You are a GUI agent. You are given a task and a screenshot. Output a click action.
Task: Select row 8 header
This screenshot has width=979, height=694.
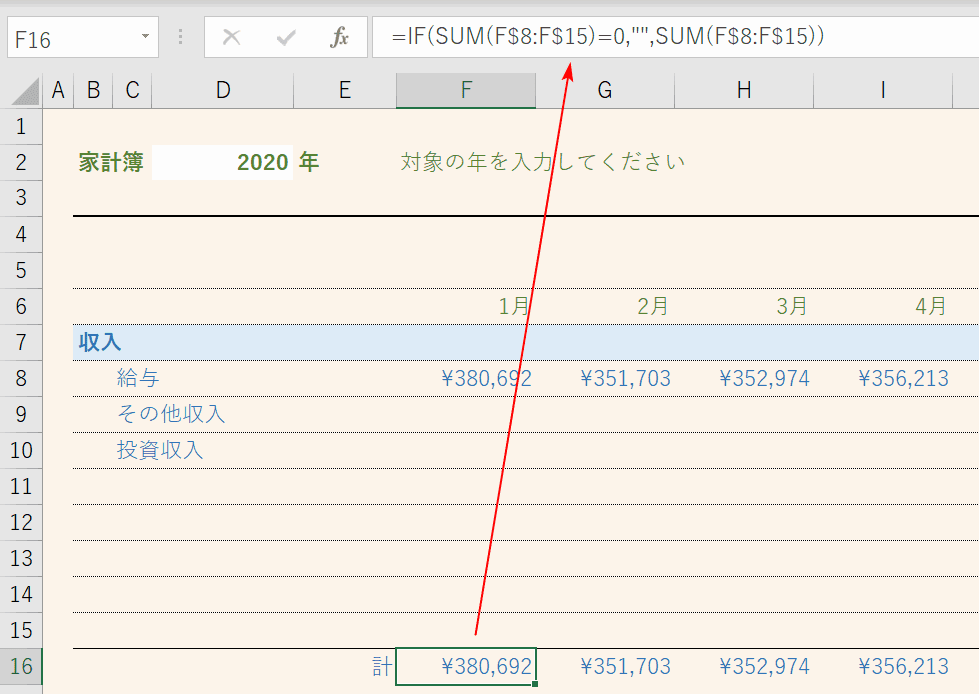pyautogui.click(x=21, y=379)
